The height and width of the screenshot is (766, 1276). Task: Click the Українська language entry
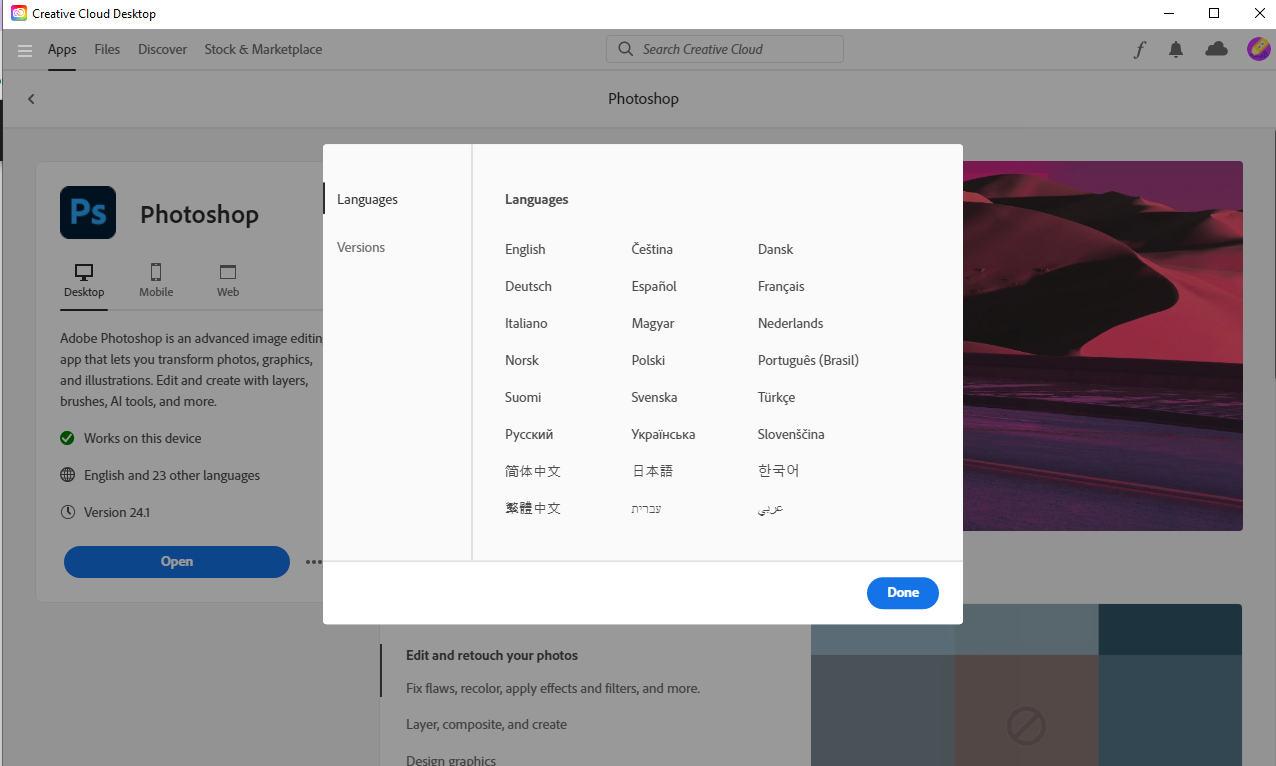point(663,434)
